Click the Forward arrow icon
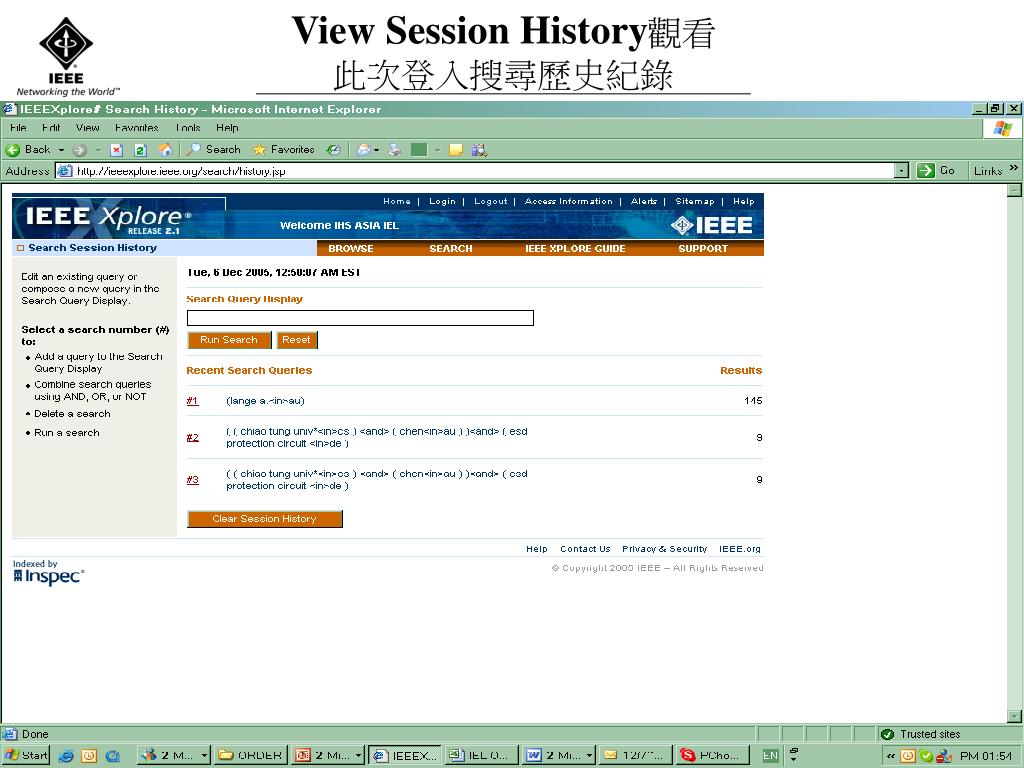The image size is (1024, 768). tap(80, 150)
